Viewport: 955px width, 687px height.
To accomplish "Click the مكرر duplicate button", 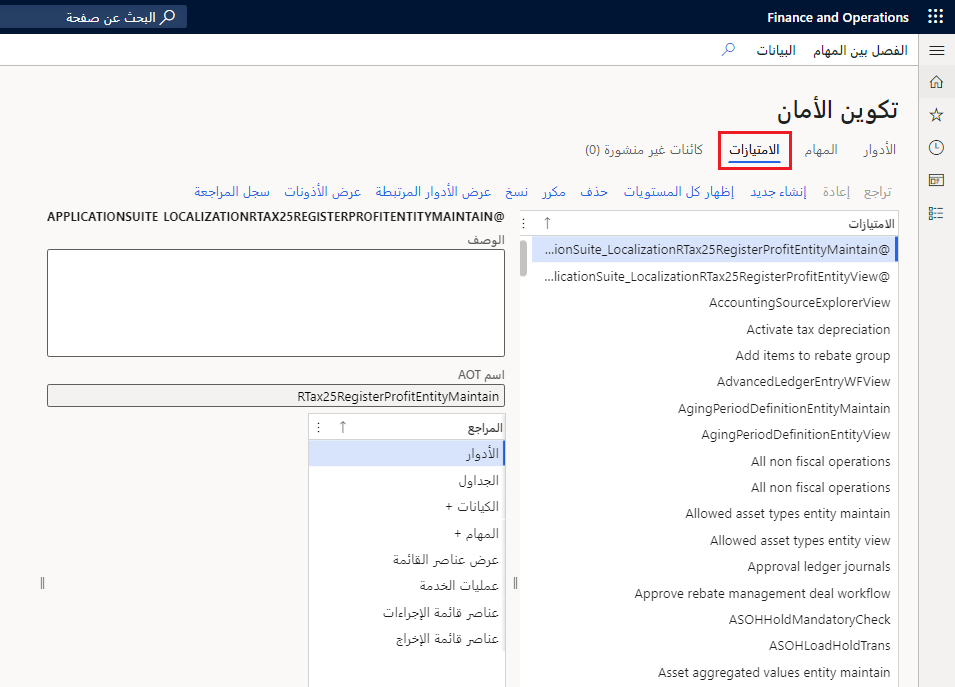I will point(554,192).
